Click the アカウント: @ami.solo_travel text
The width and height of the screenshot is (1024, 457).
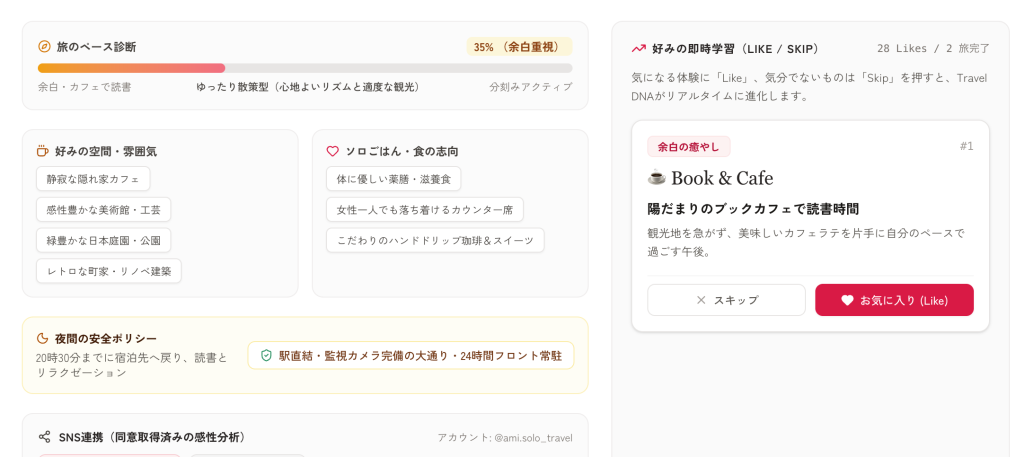point(505,437)
